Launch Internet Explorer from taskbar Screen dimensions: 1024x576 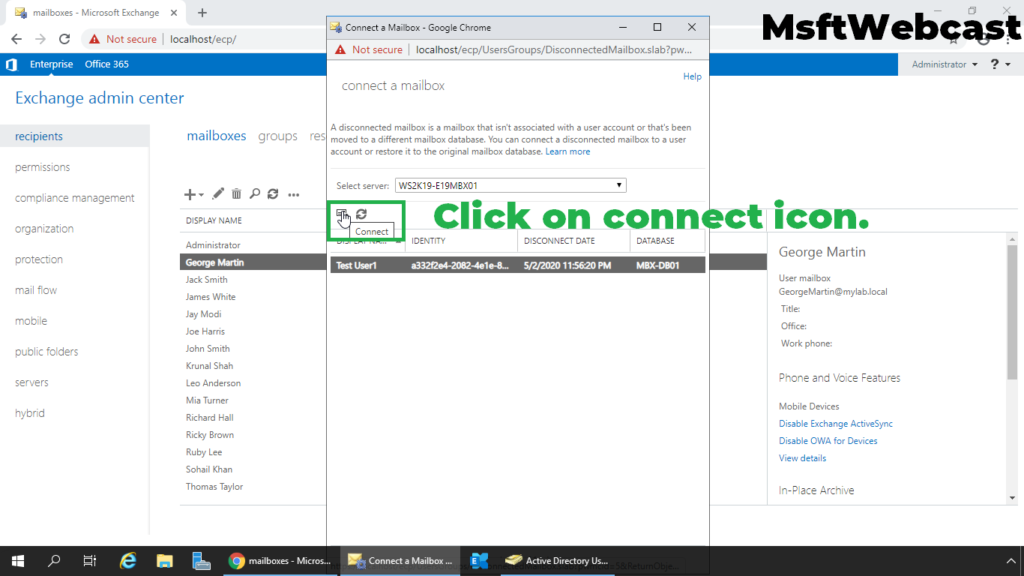pyautogui.click(x=127, y=561)
